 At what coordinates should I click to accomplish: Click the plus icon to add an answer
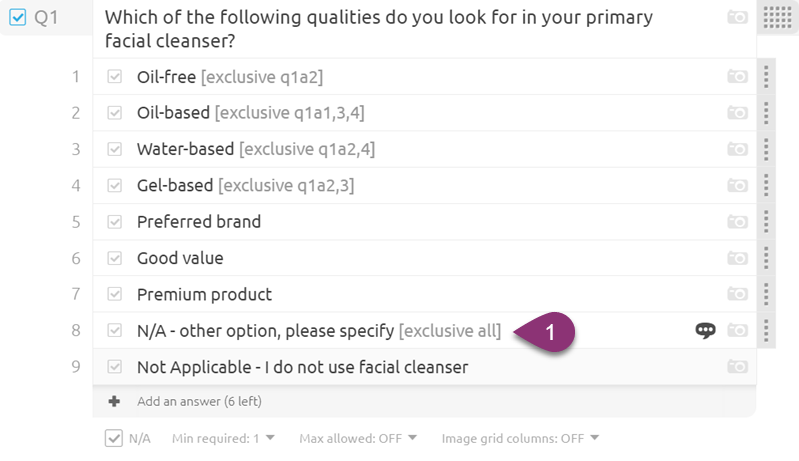pos(114,401)
